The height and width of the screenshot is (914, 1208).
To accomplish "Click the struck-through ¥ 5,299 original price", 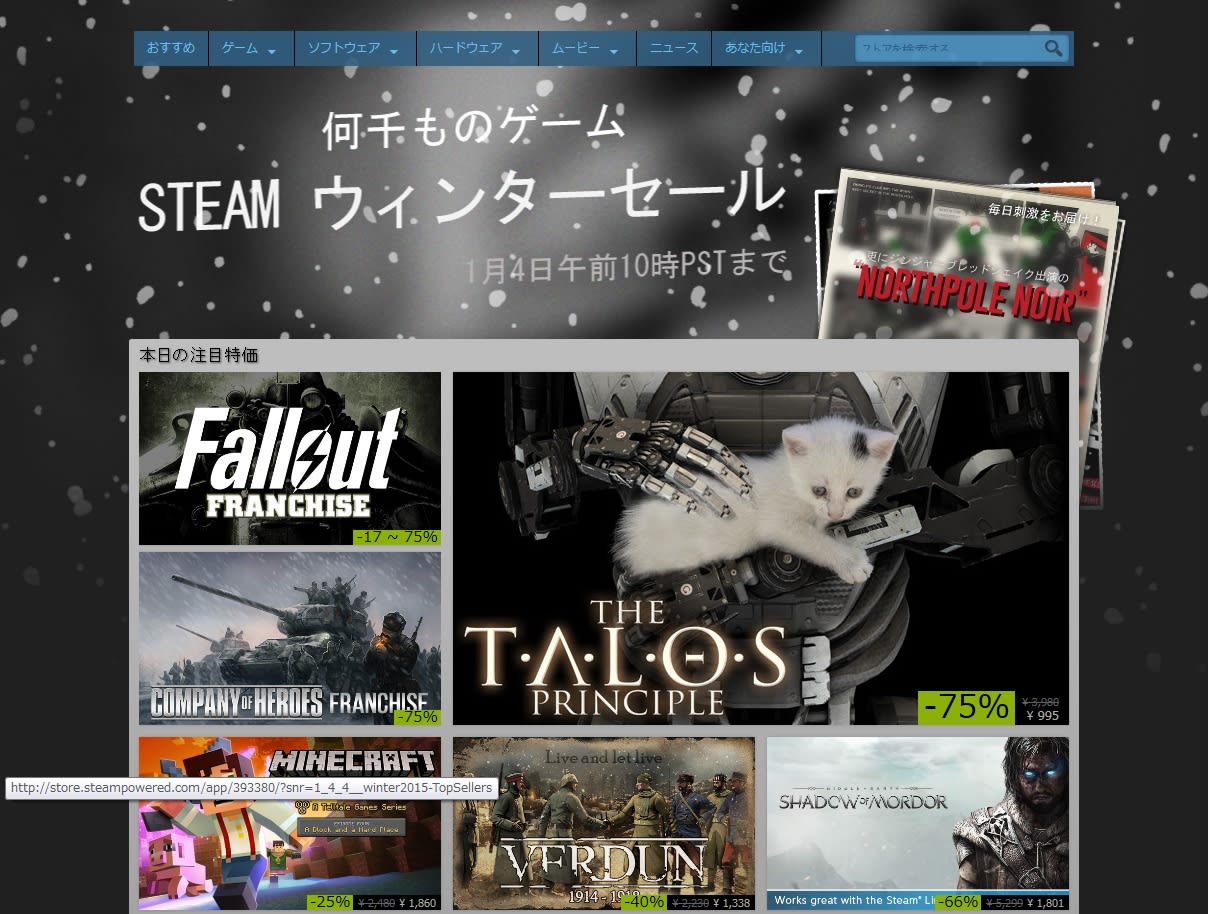I will click(x=1003, y=903).
